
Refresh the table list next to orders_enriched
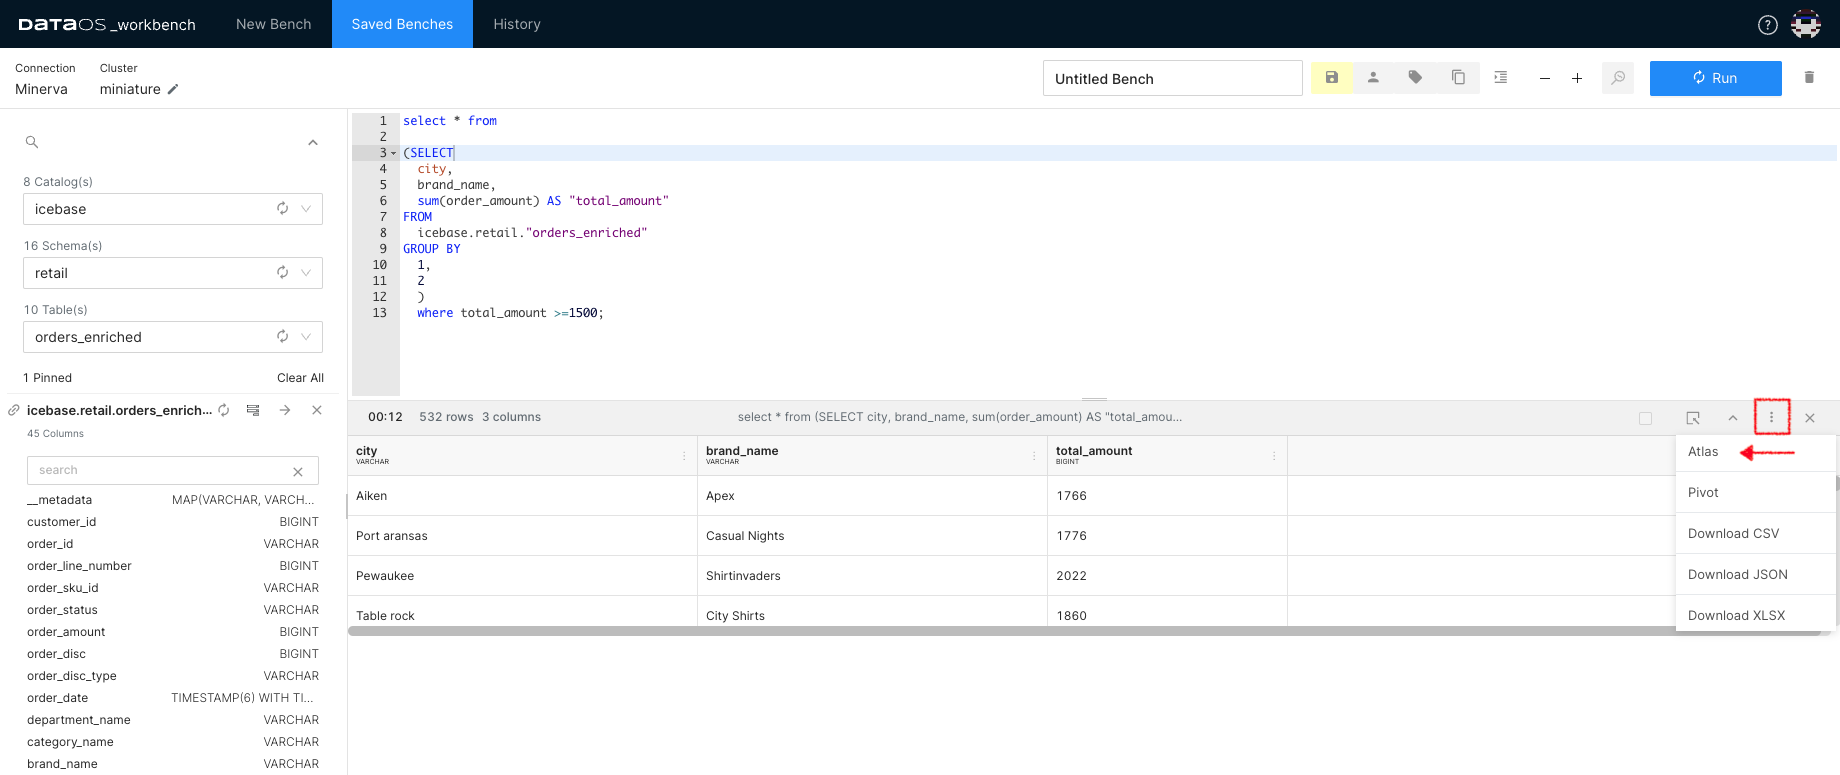tap(283, 337)
